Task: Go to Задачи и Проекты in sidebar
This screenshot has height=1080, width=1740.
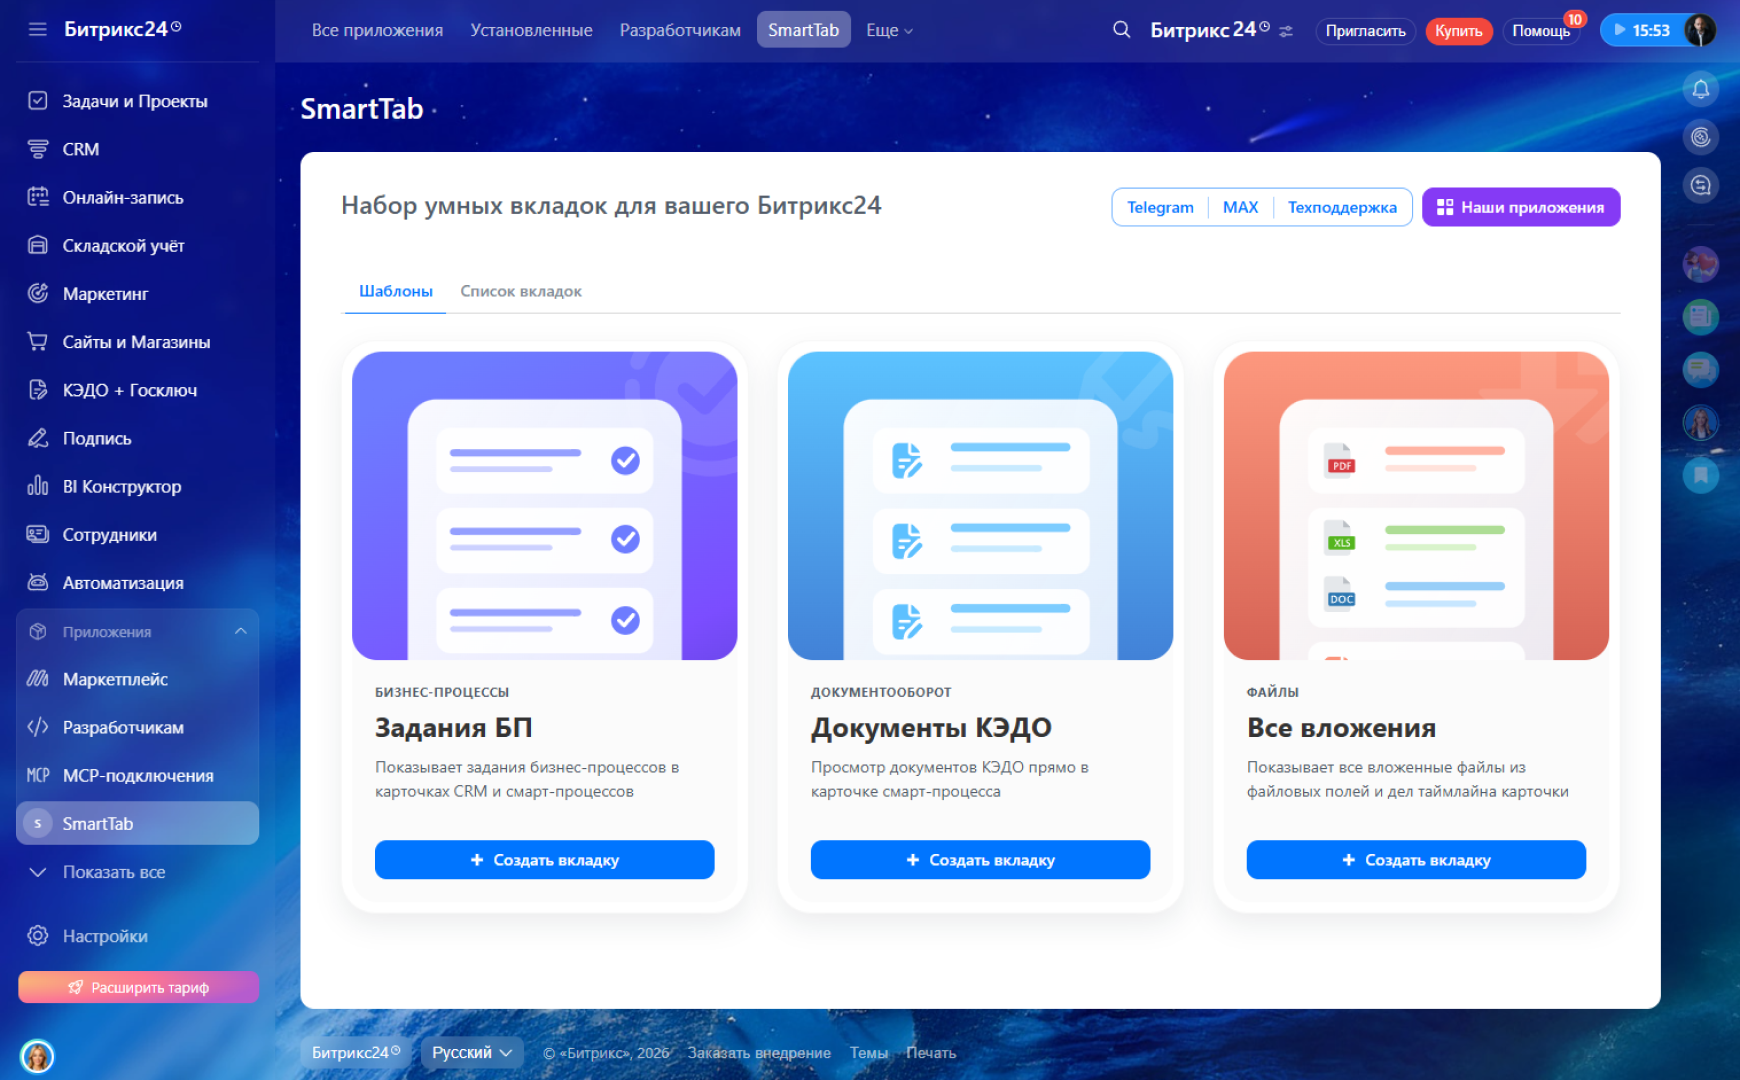Action: (x=138, y=101)
